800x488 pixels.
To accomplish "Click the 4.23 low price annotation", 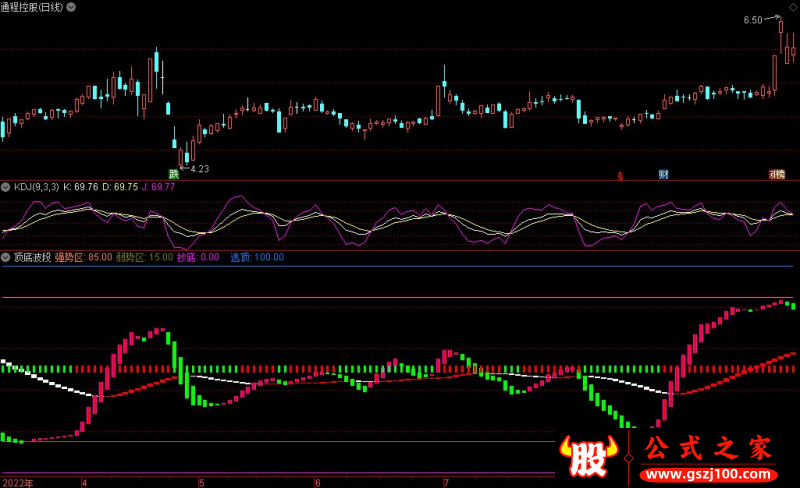I will (199, 169).
